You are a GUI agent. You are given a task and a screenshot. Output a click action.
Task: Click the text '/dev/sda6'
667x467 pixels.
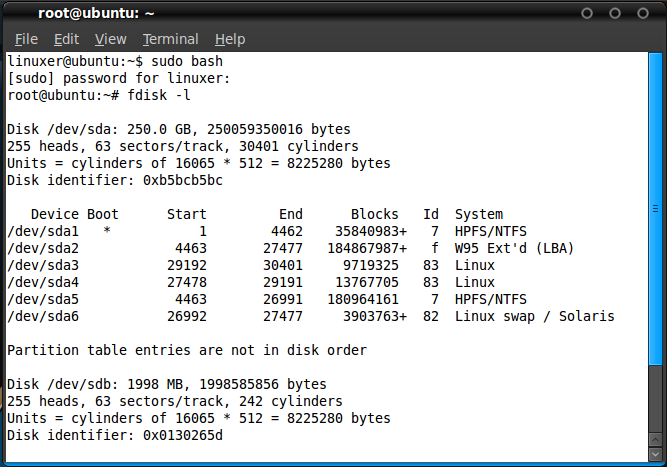(43, 316)
